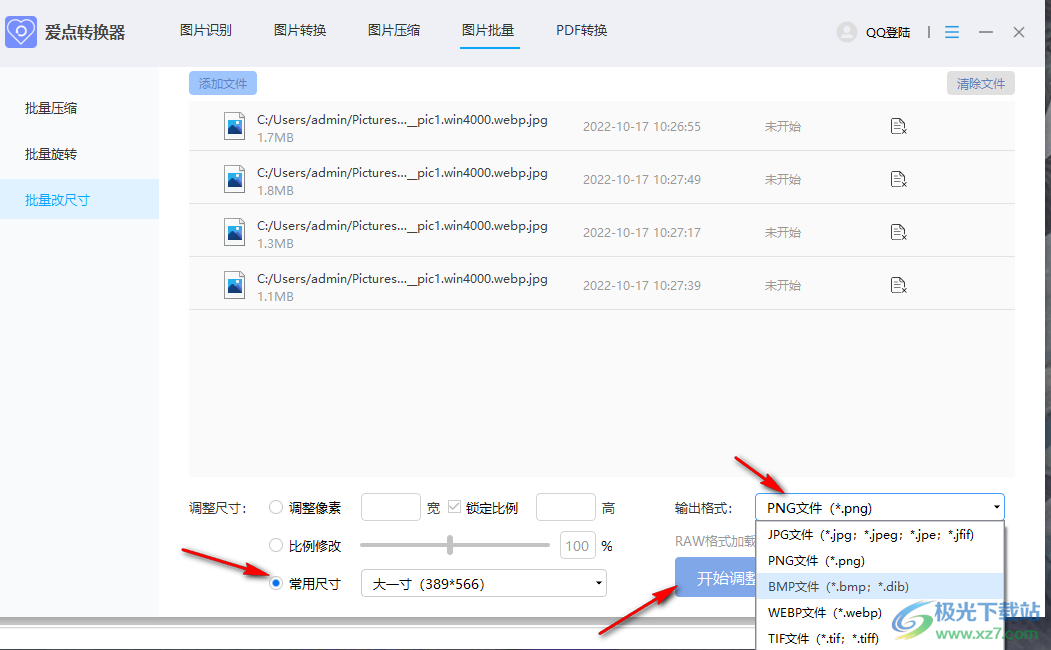The width and height of the screenshot is (1051, 650).
Task: Remove the file dated 10:27:49
Action: coord(898,179)
